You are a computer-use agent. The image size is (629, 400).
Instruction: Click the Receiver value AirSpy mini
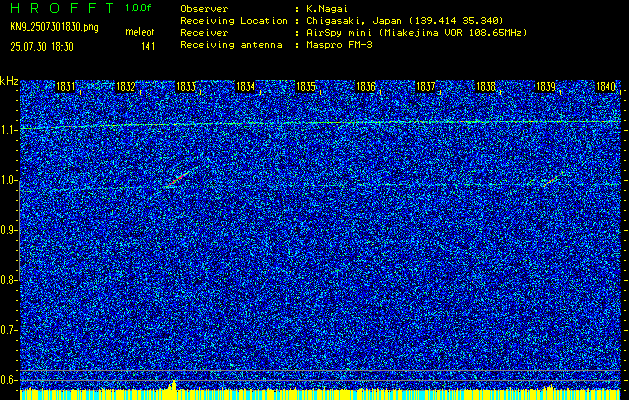[x=416, y=33]
